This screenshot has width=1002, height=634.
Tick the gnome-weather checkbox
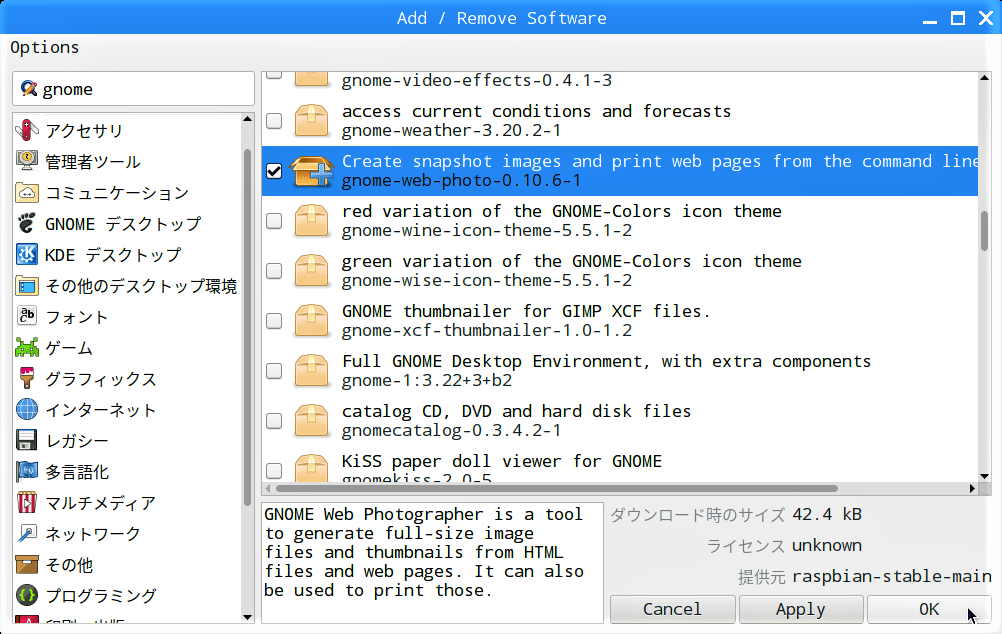click(274, 121)
